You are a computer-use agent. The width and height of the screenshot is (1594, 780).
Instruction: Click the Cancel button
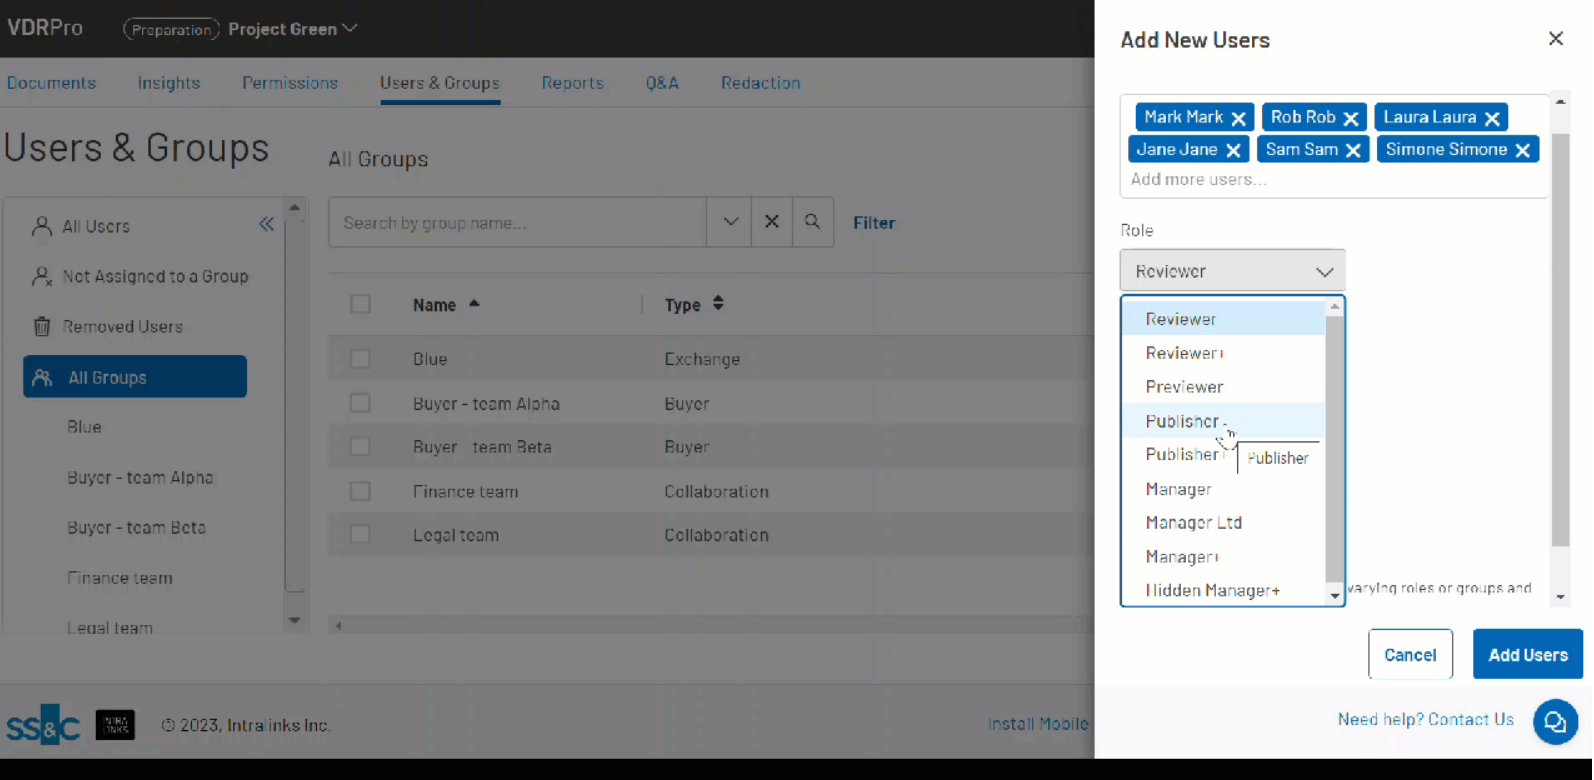pyautogui.click(x=1409, y=655)
